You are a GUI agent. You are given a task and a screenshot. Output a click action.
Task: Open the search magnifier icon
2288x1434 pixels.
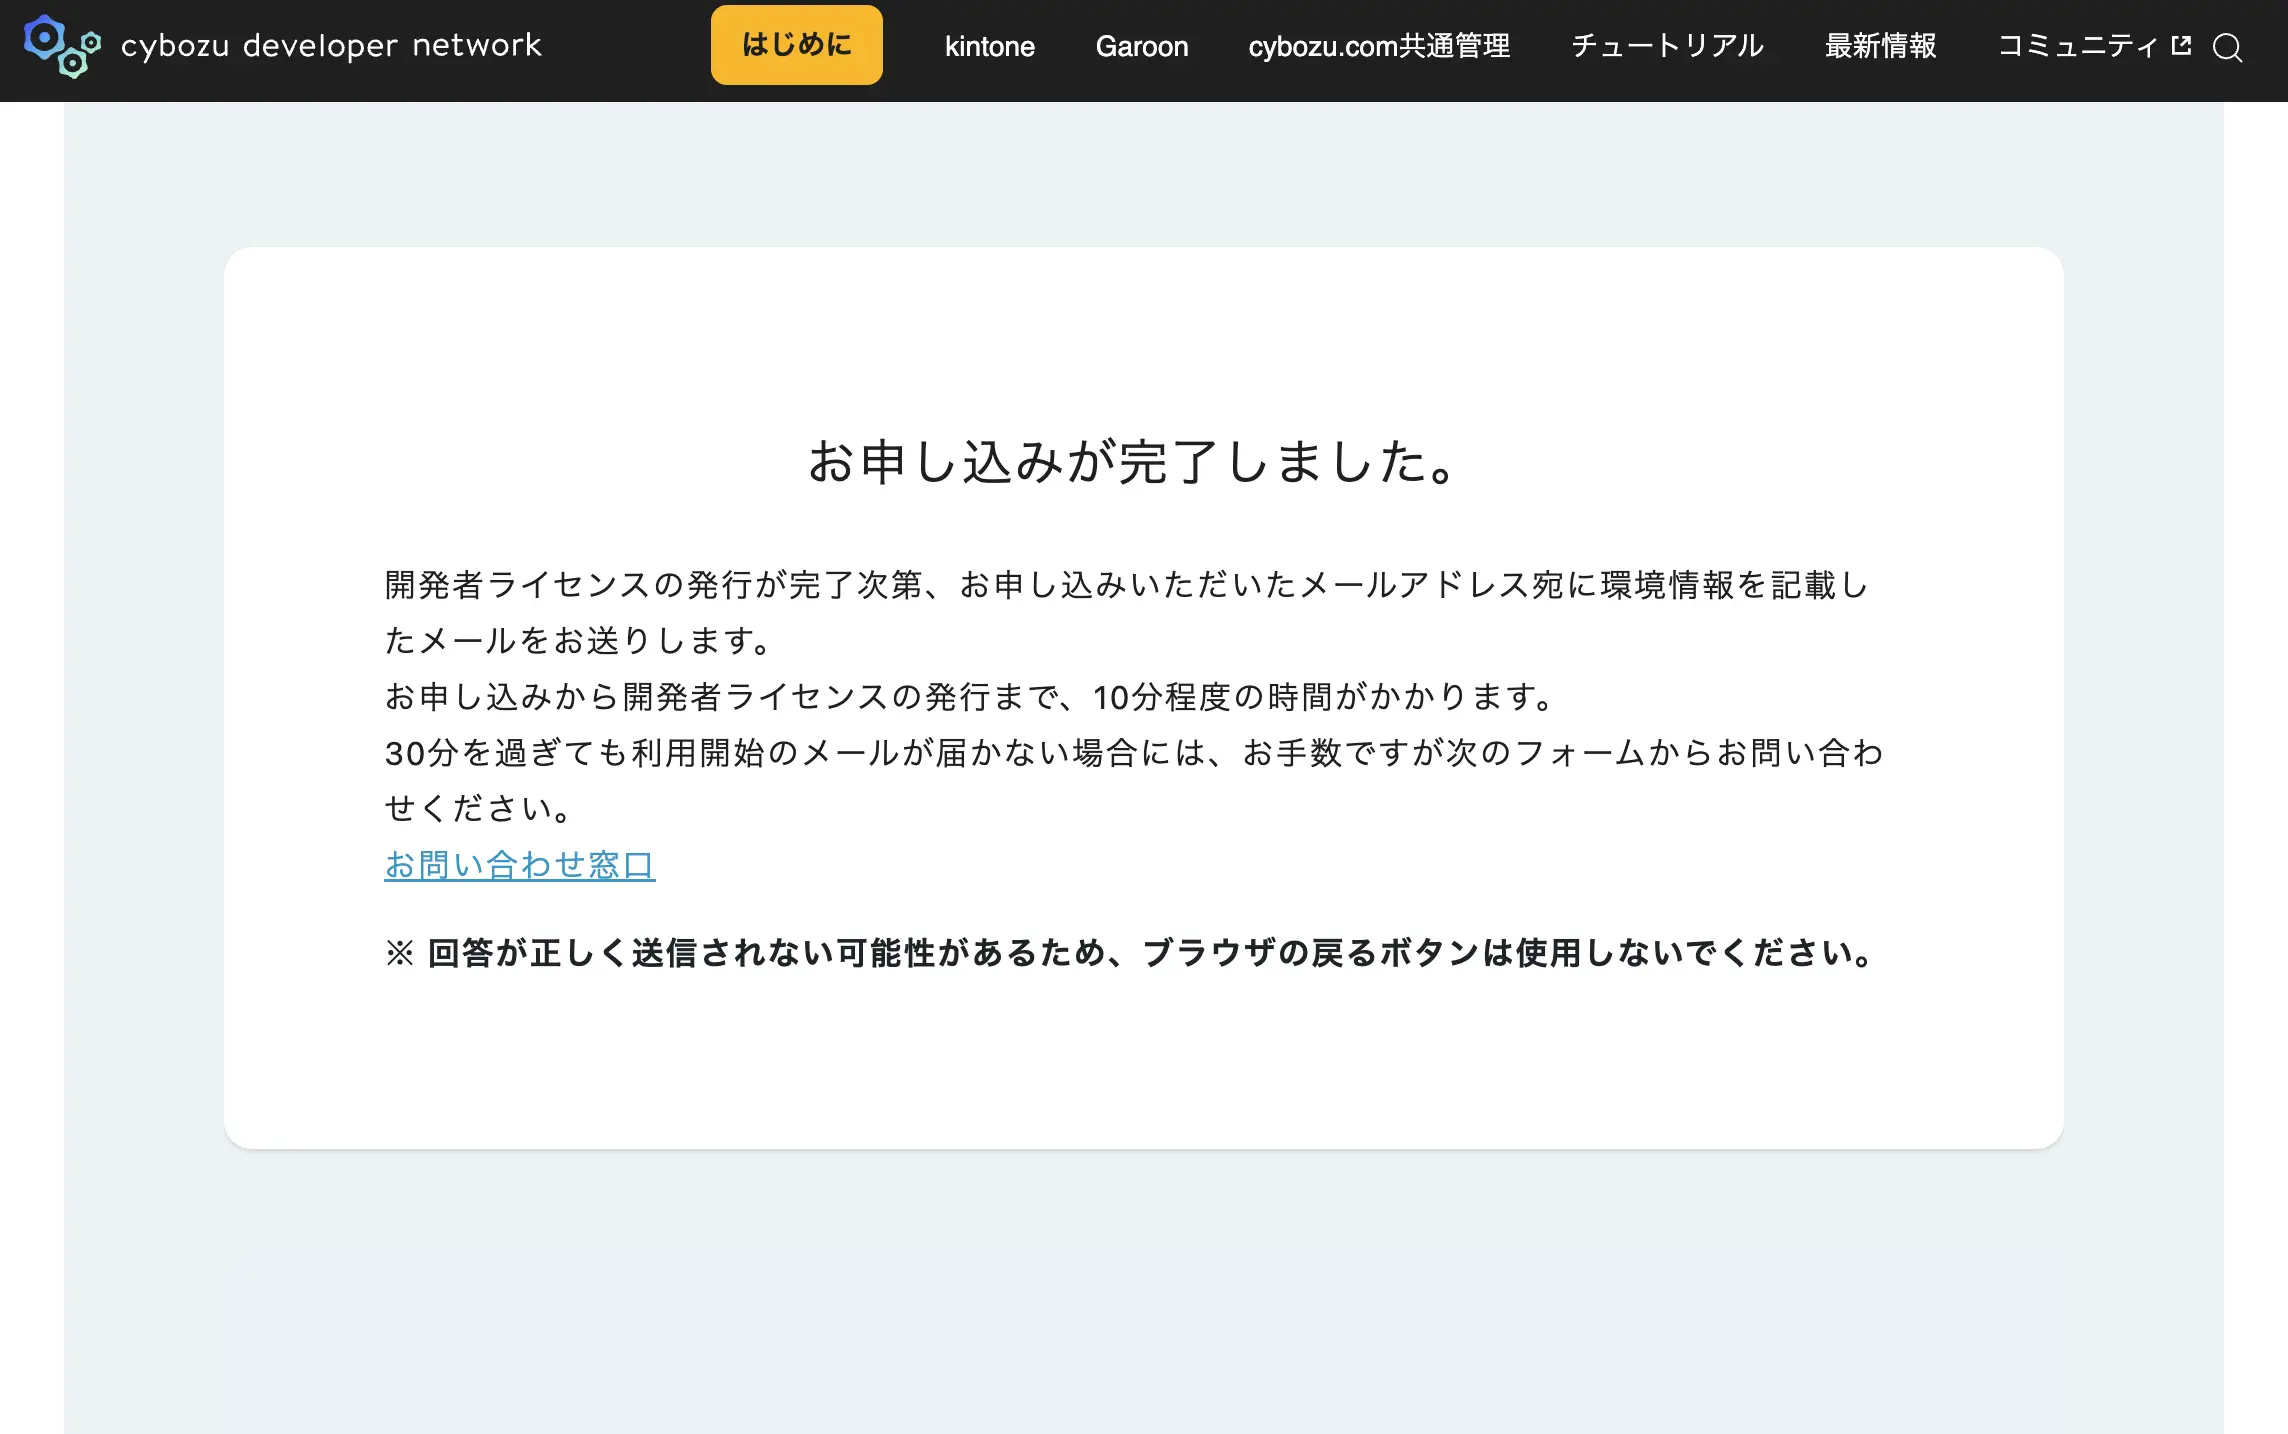point(2227,47)
